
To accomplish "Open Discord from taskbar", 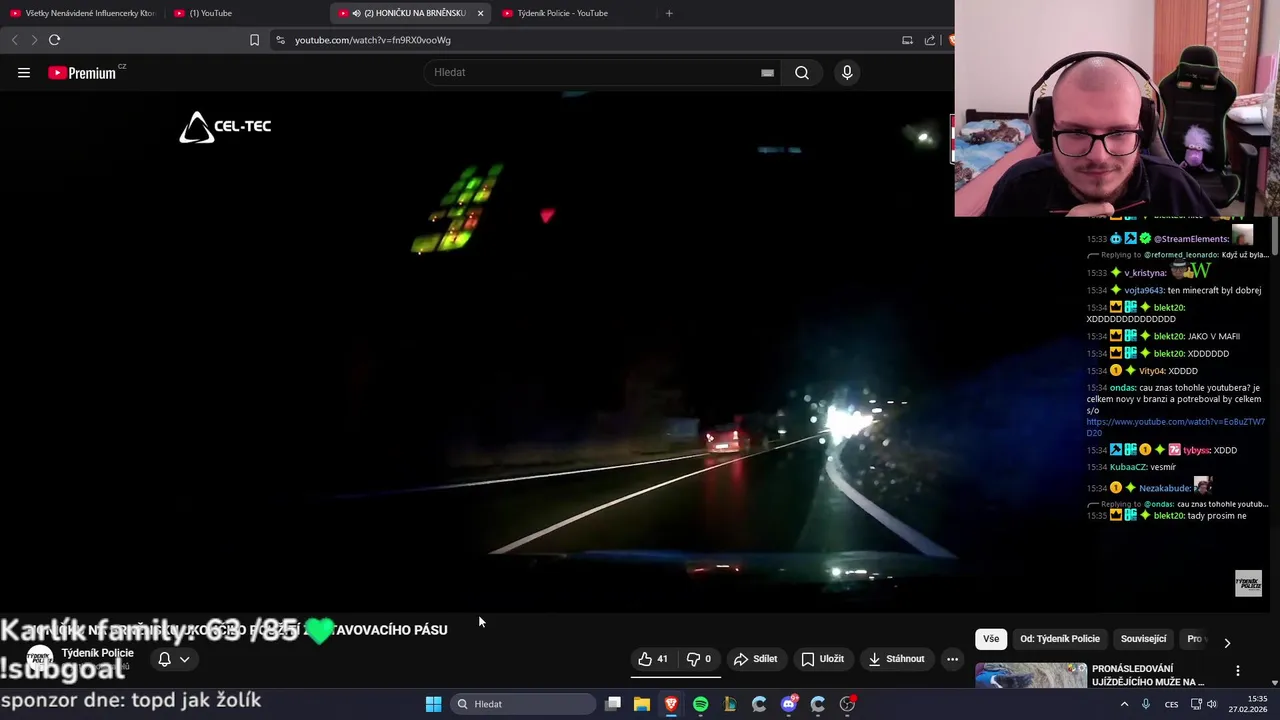I will pos(789,704).
